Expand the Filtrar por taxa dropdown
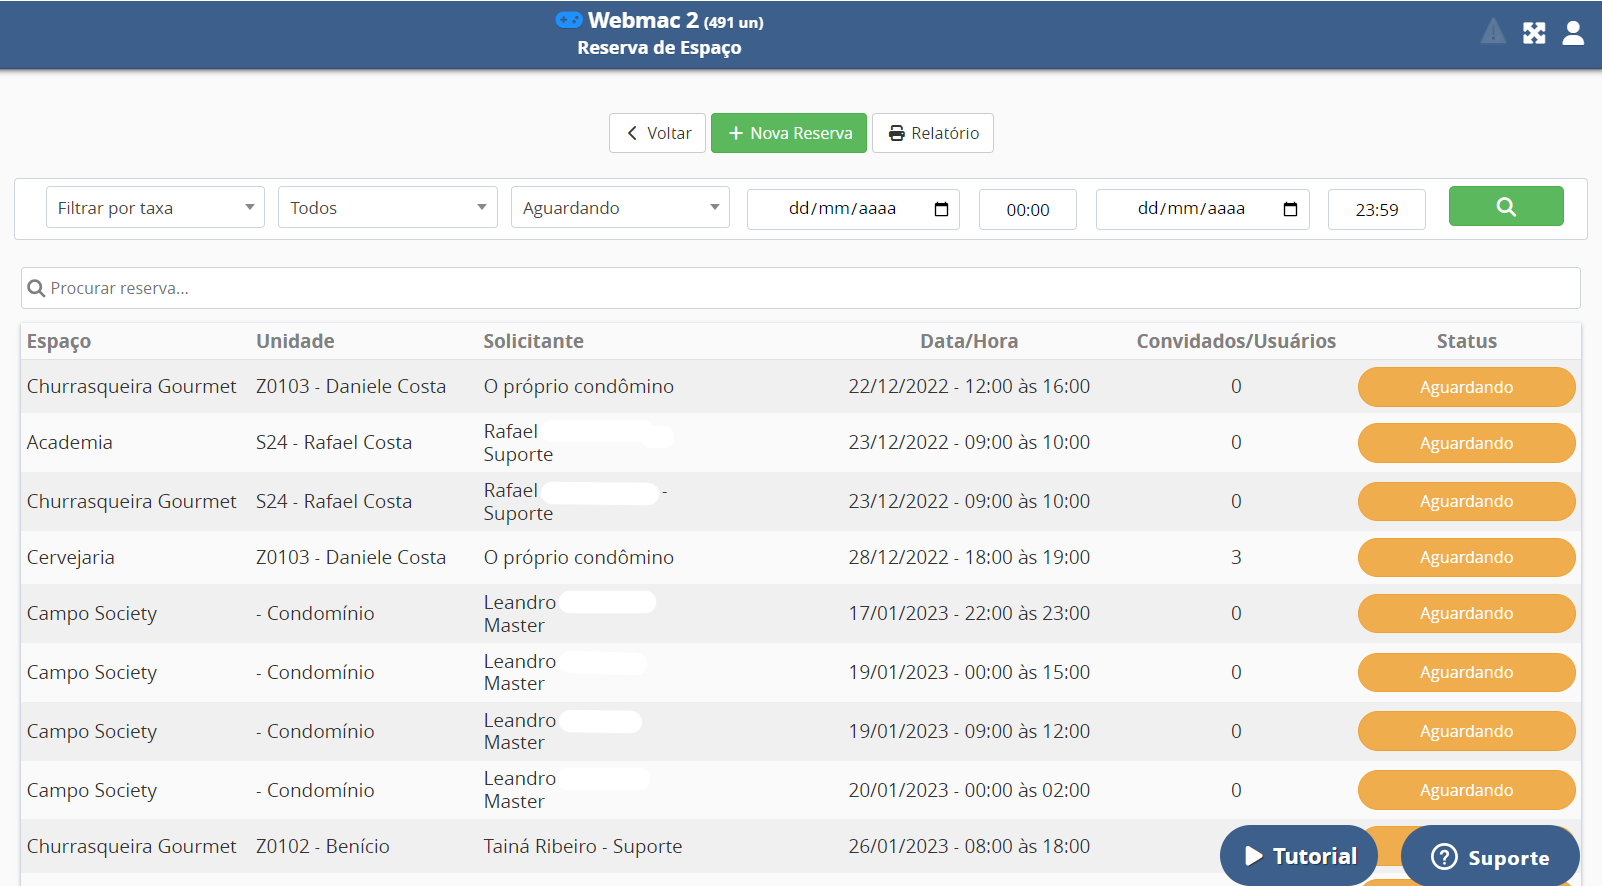This screenshot has width=1602, height=886. coord(155,208)
